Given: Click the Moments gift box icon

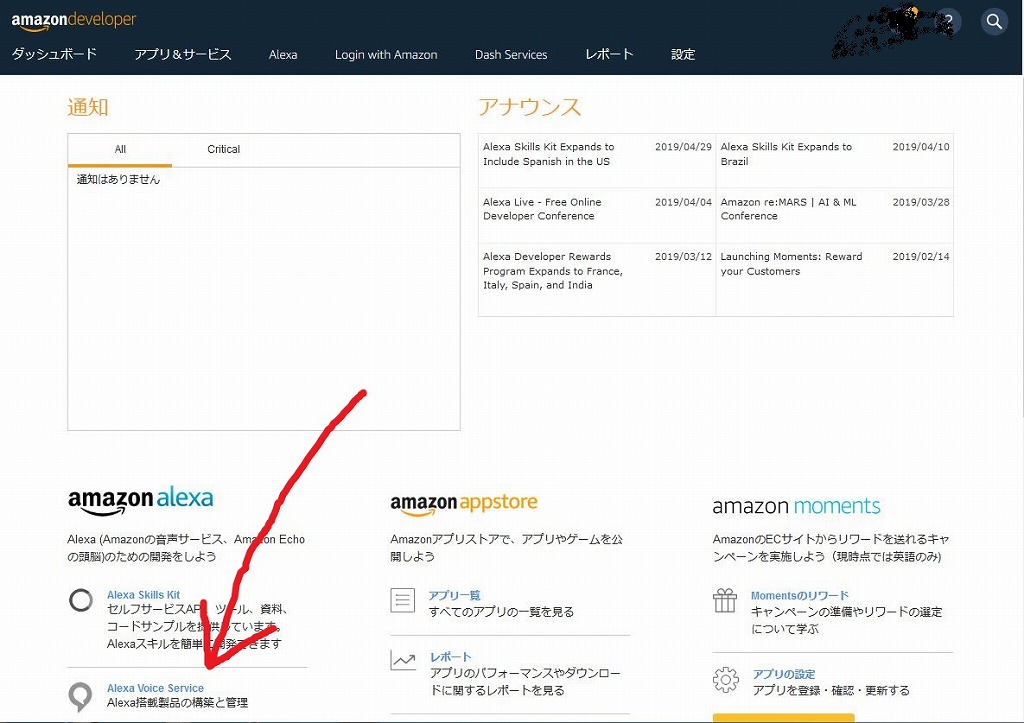Looking at the screenshot, I should click(725, 600).
